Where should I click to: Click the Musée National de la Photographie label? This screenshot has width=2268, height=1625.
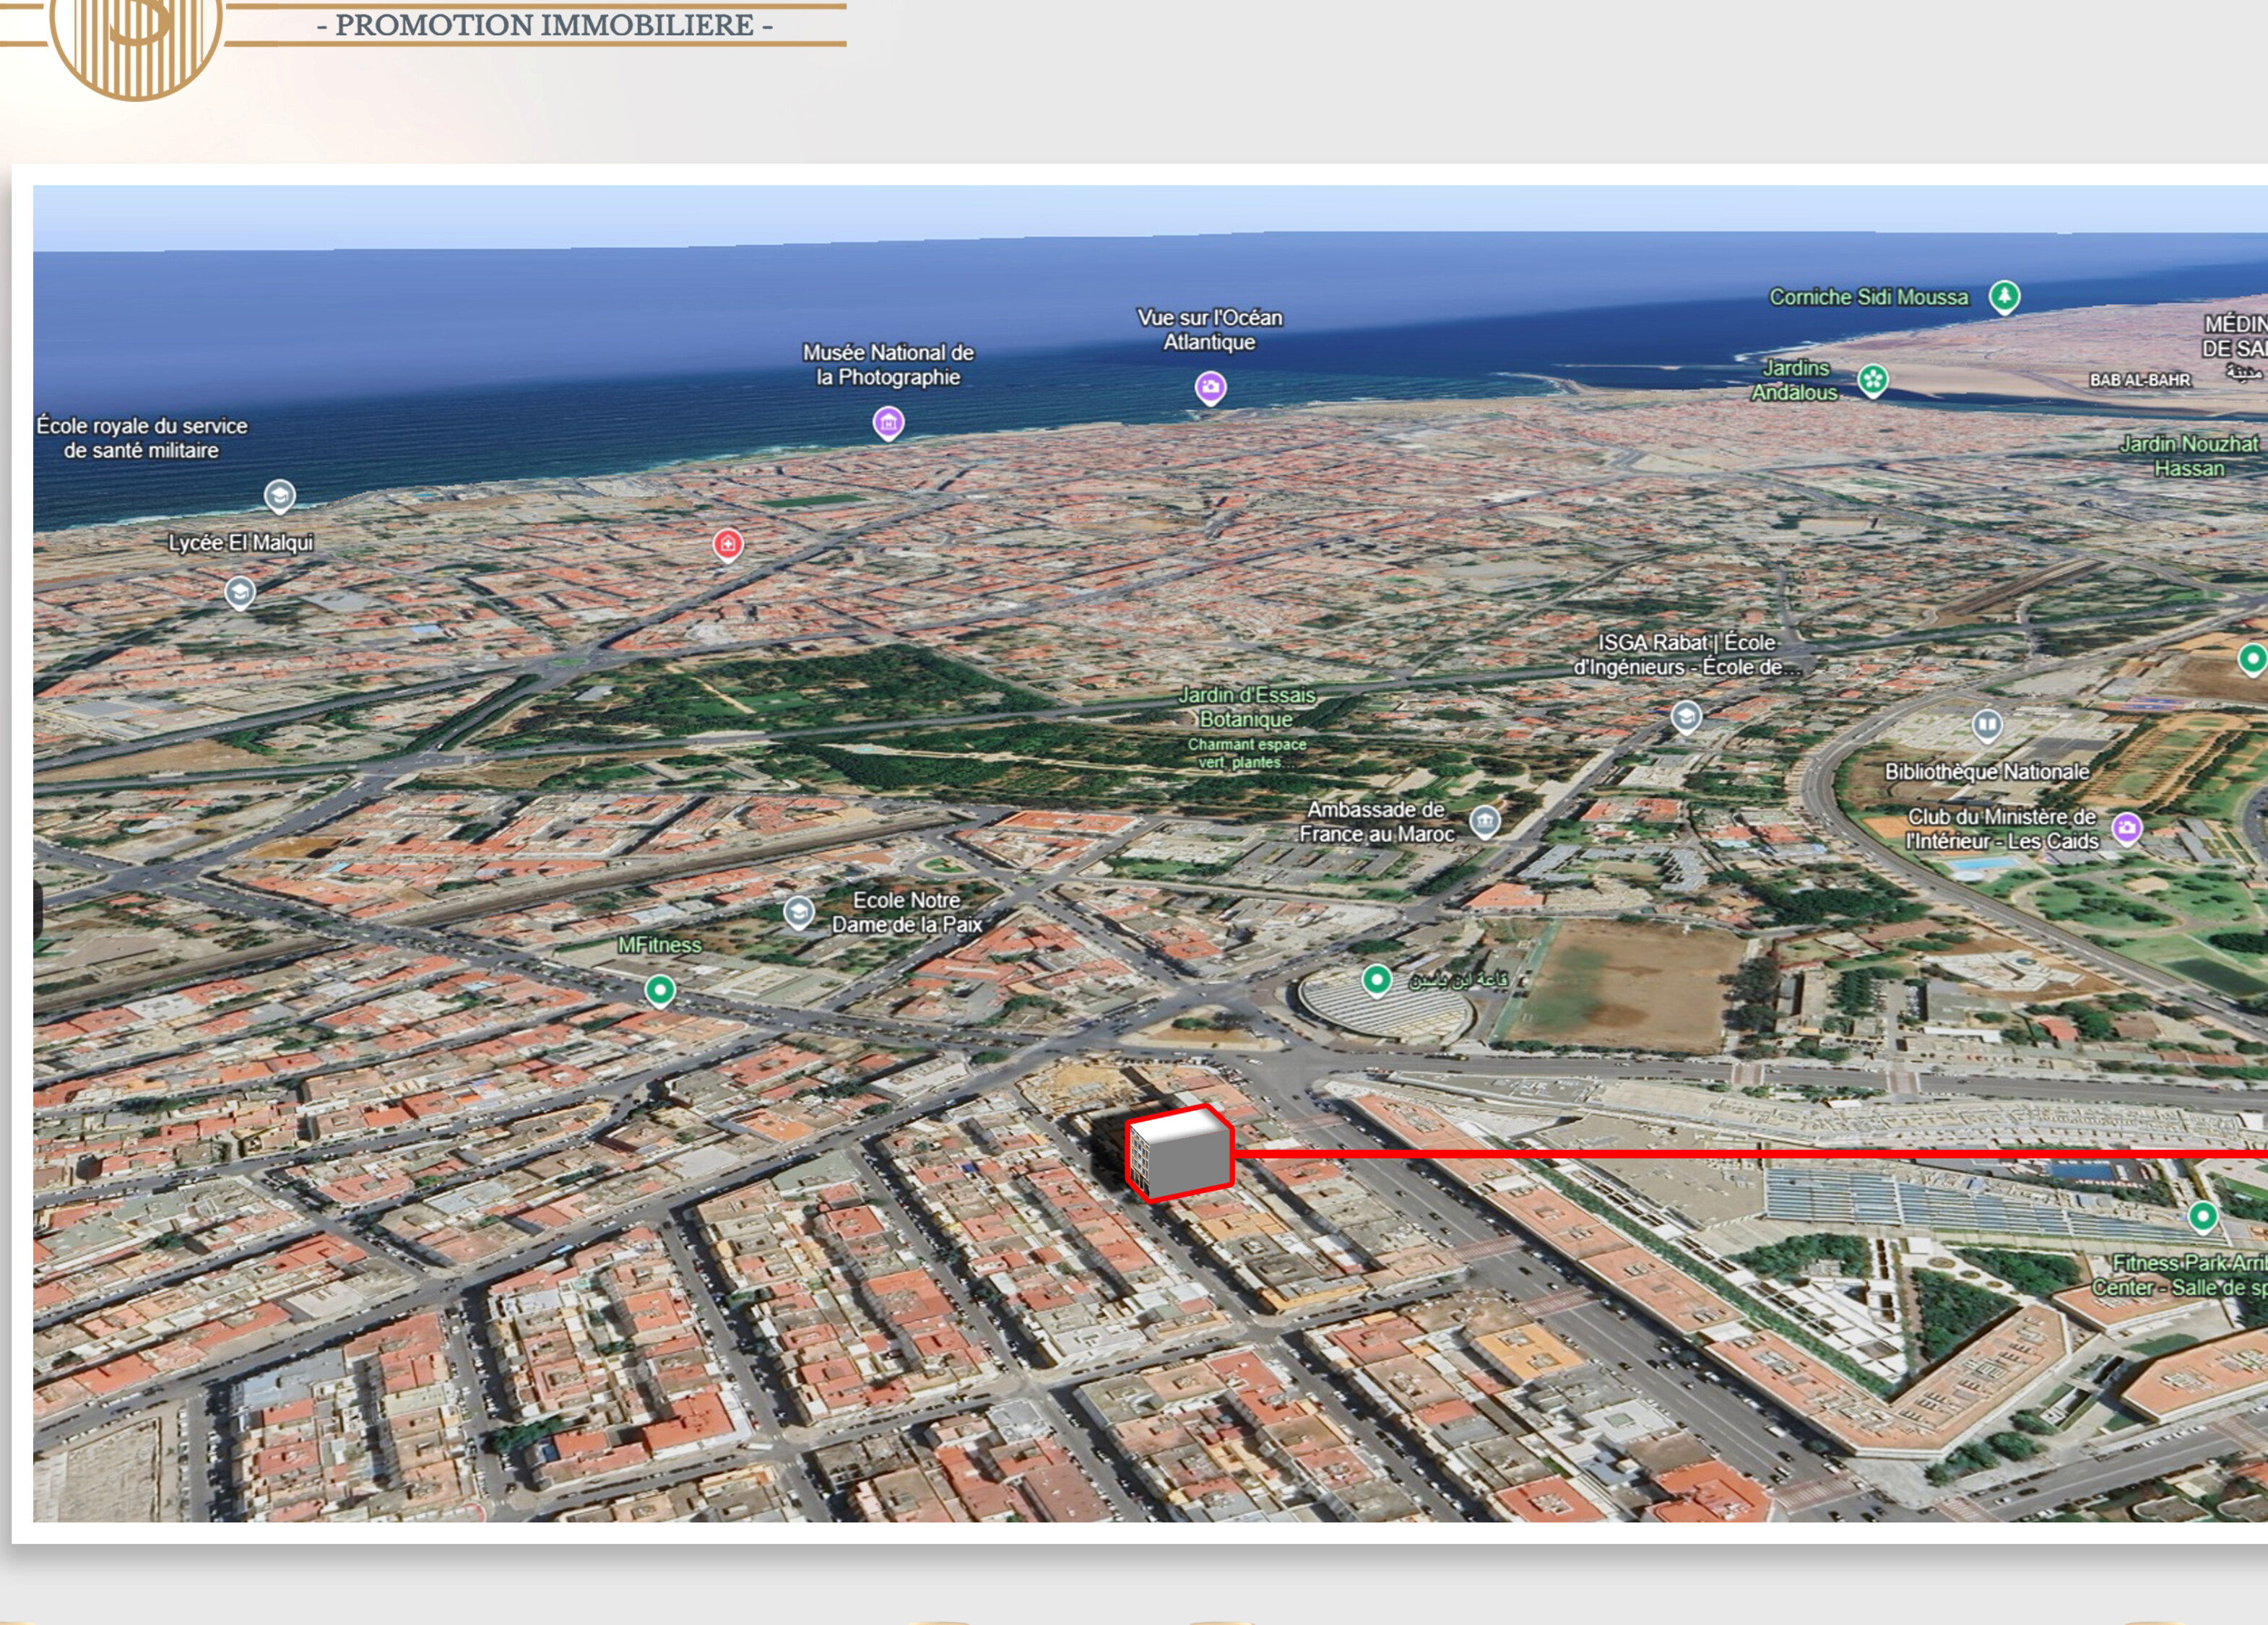888,365
